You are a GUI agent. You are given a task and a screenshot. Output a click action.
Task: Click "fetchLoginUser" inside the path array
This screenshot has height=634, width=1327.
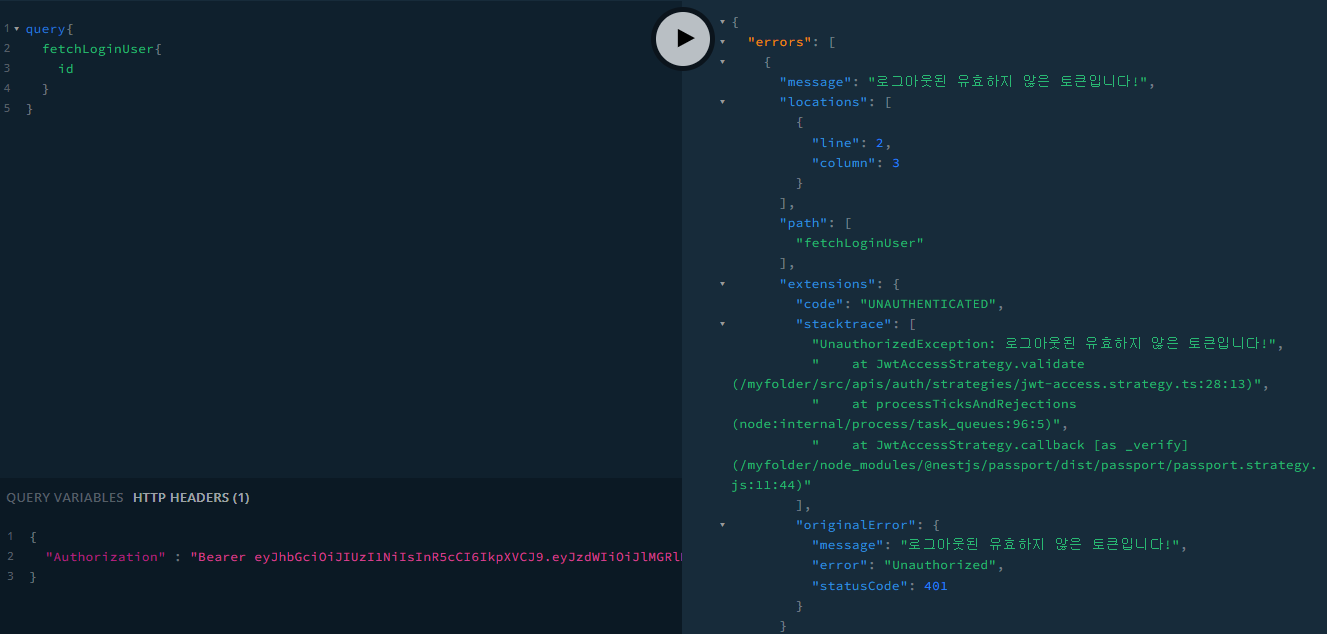(860, 243)
